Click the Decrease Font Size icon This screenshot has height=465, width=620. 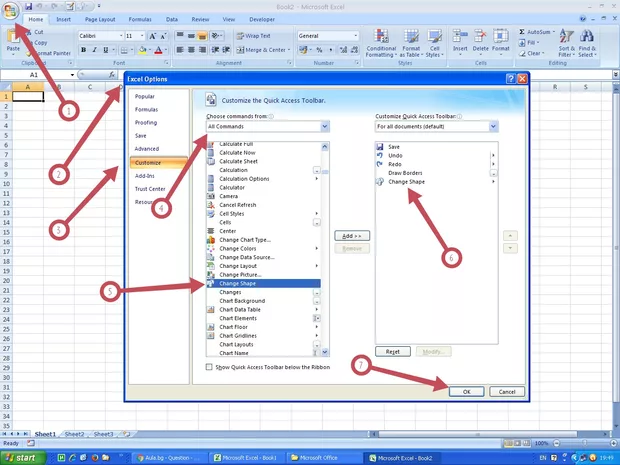point(163,36)
